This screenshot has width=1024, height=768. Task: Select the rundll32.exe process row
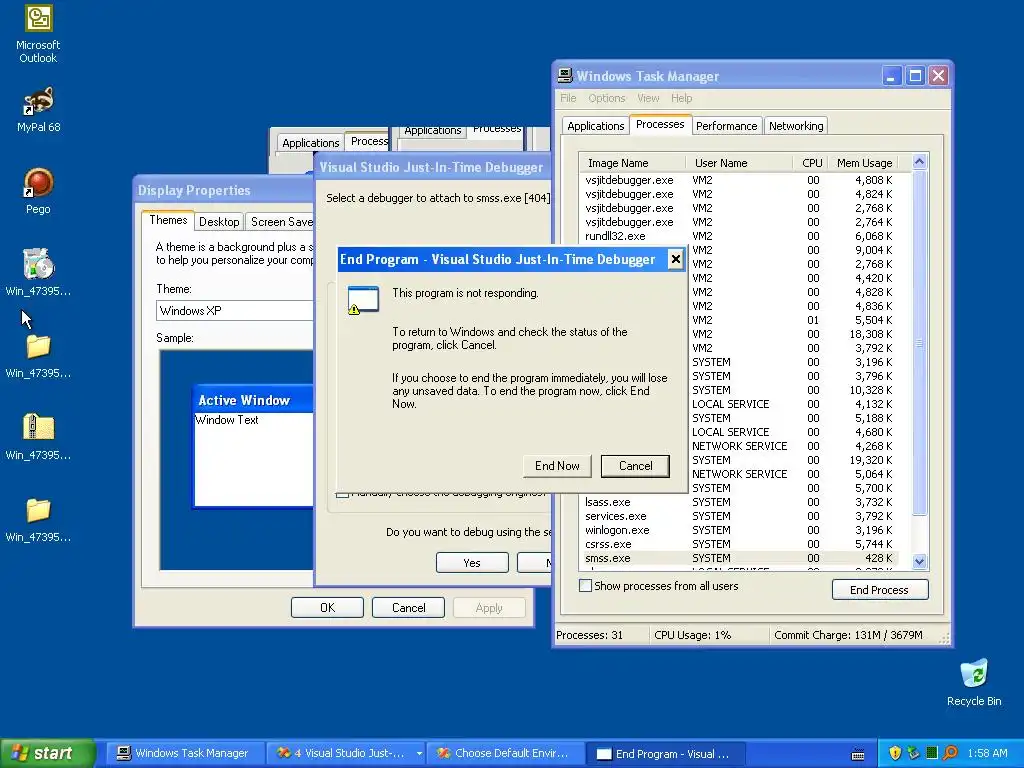tap(739, 236)
